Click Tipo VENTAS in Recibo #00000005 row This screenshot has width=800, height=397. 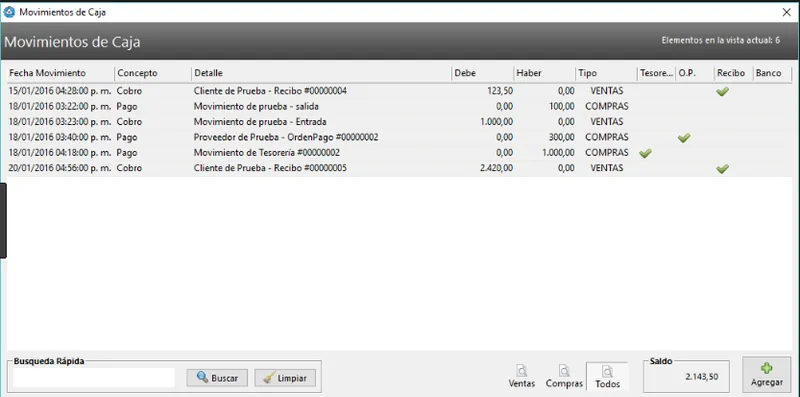(607, 168)
